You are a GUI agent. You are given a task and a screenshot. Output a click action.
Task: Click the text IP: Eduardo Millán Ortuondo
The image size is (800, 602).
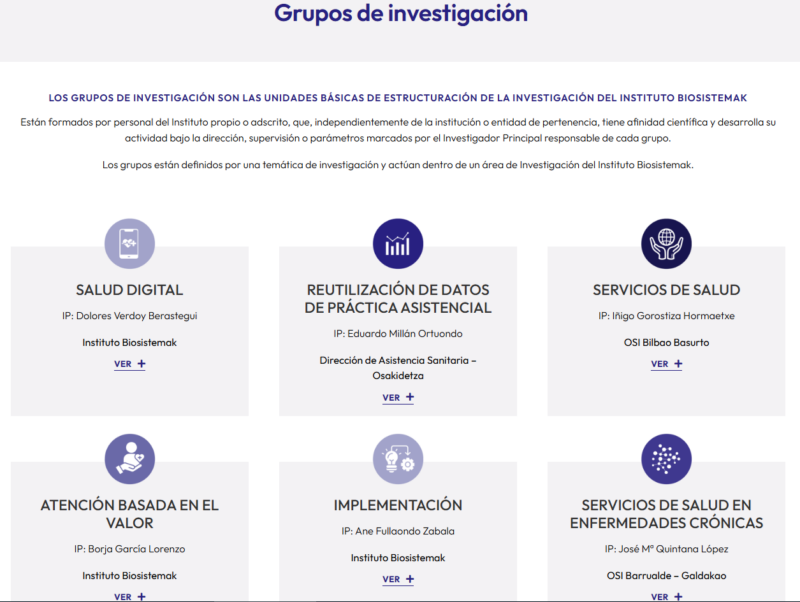coord(398,334)
